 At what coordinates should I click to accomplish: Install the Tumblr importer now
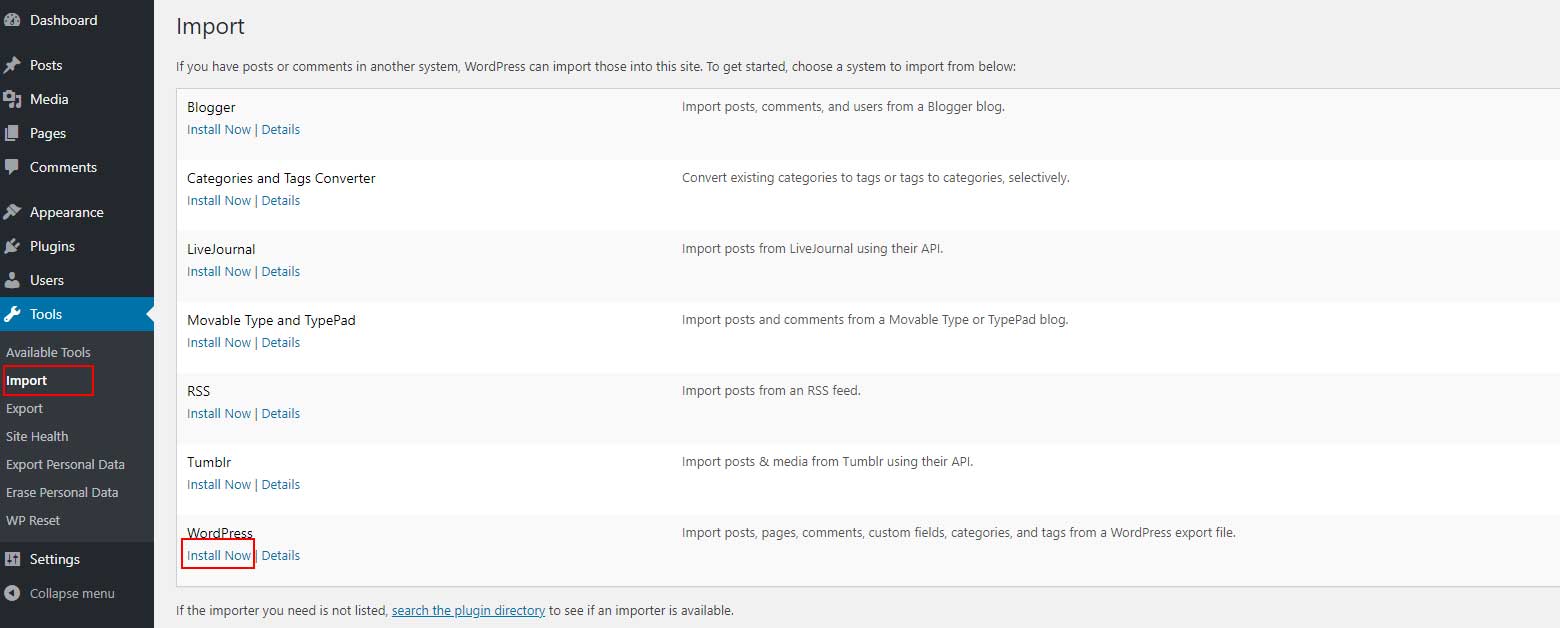pos(219,484)
